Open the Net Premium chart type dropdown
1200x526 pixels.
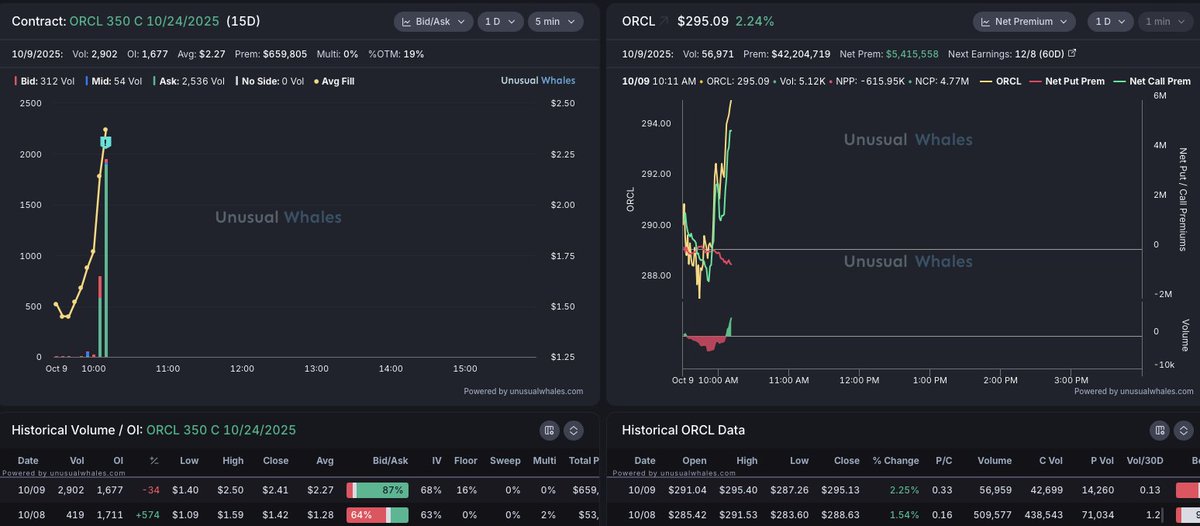1024,21
